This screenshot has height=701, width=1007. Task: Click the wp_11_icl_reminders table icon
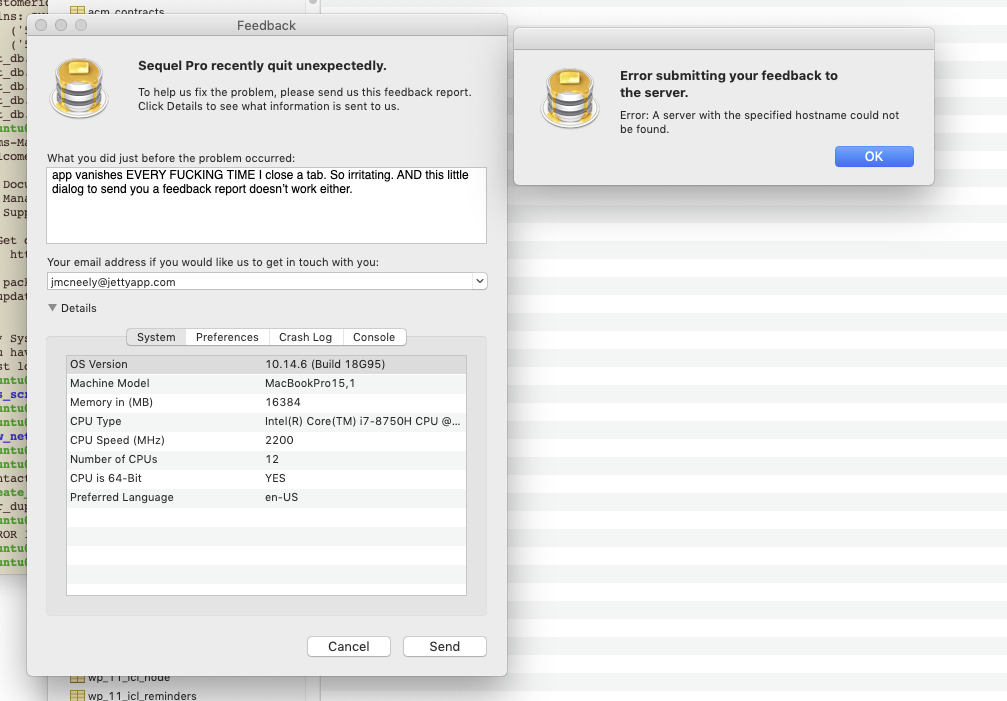(x=78, y=695)
